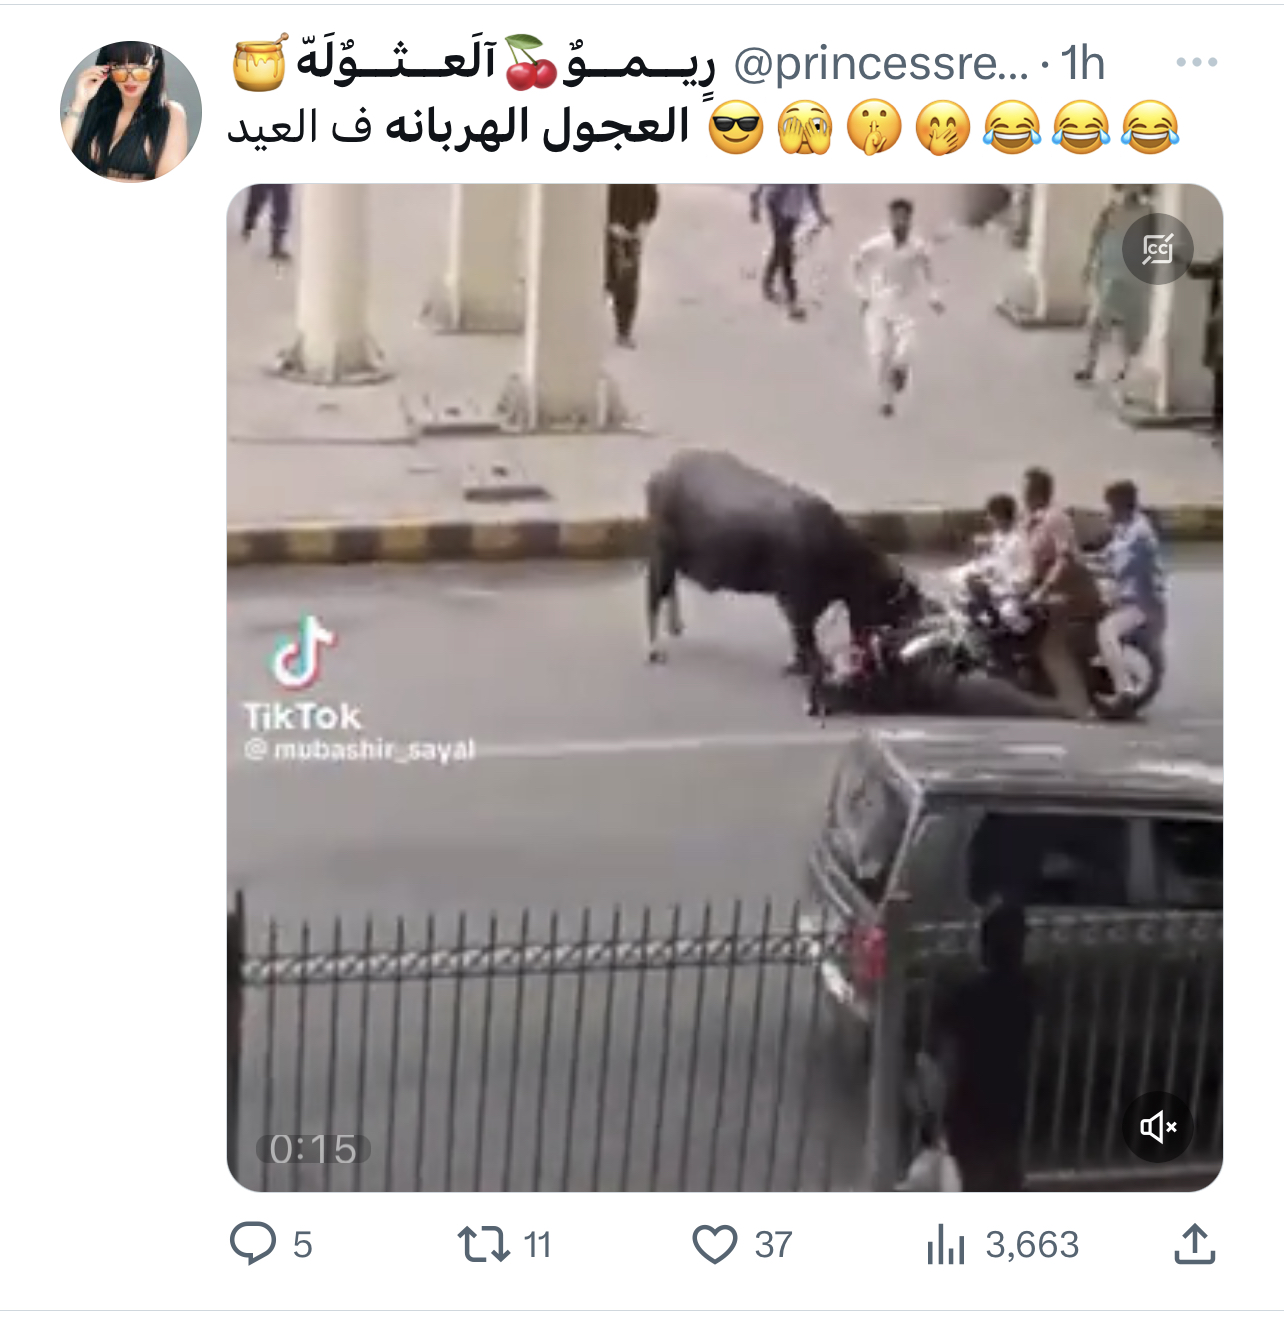This screenshot has width=1284, height=1320.
Task: Click the Arabic display name of the author
Action: [474, 62]
